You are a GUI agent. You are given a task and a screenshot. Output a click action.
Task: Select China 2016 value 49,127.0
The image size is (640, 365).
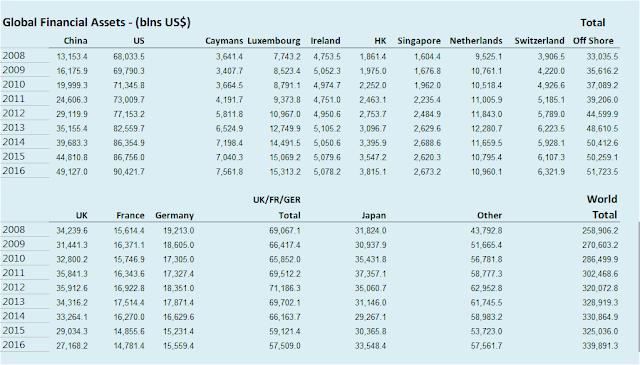pyautogui.click(x=72, y=172)
